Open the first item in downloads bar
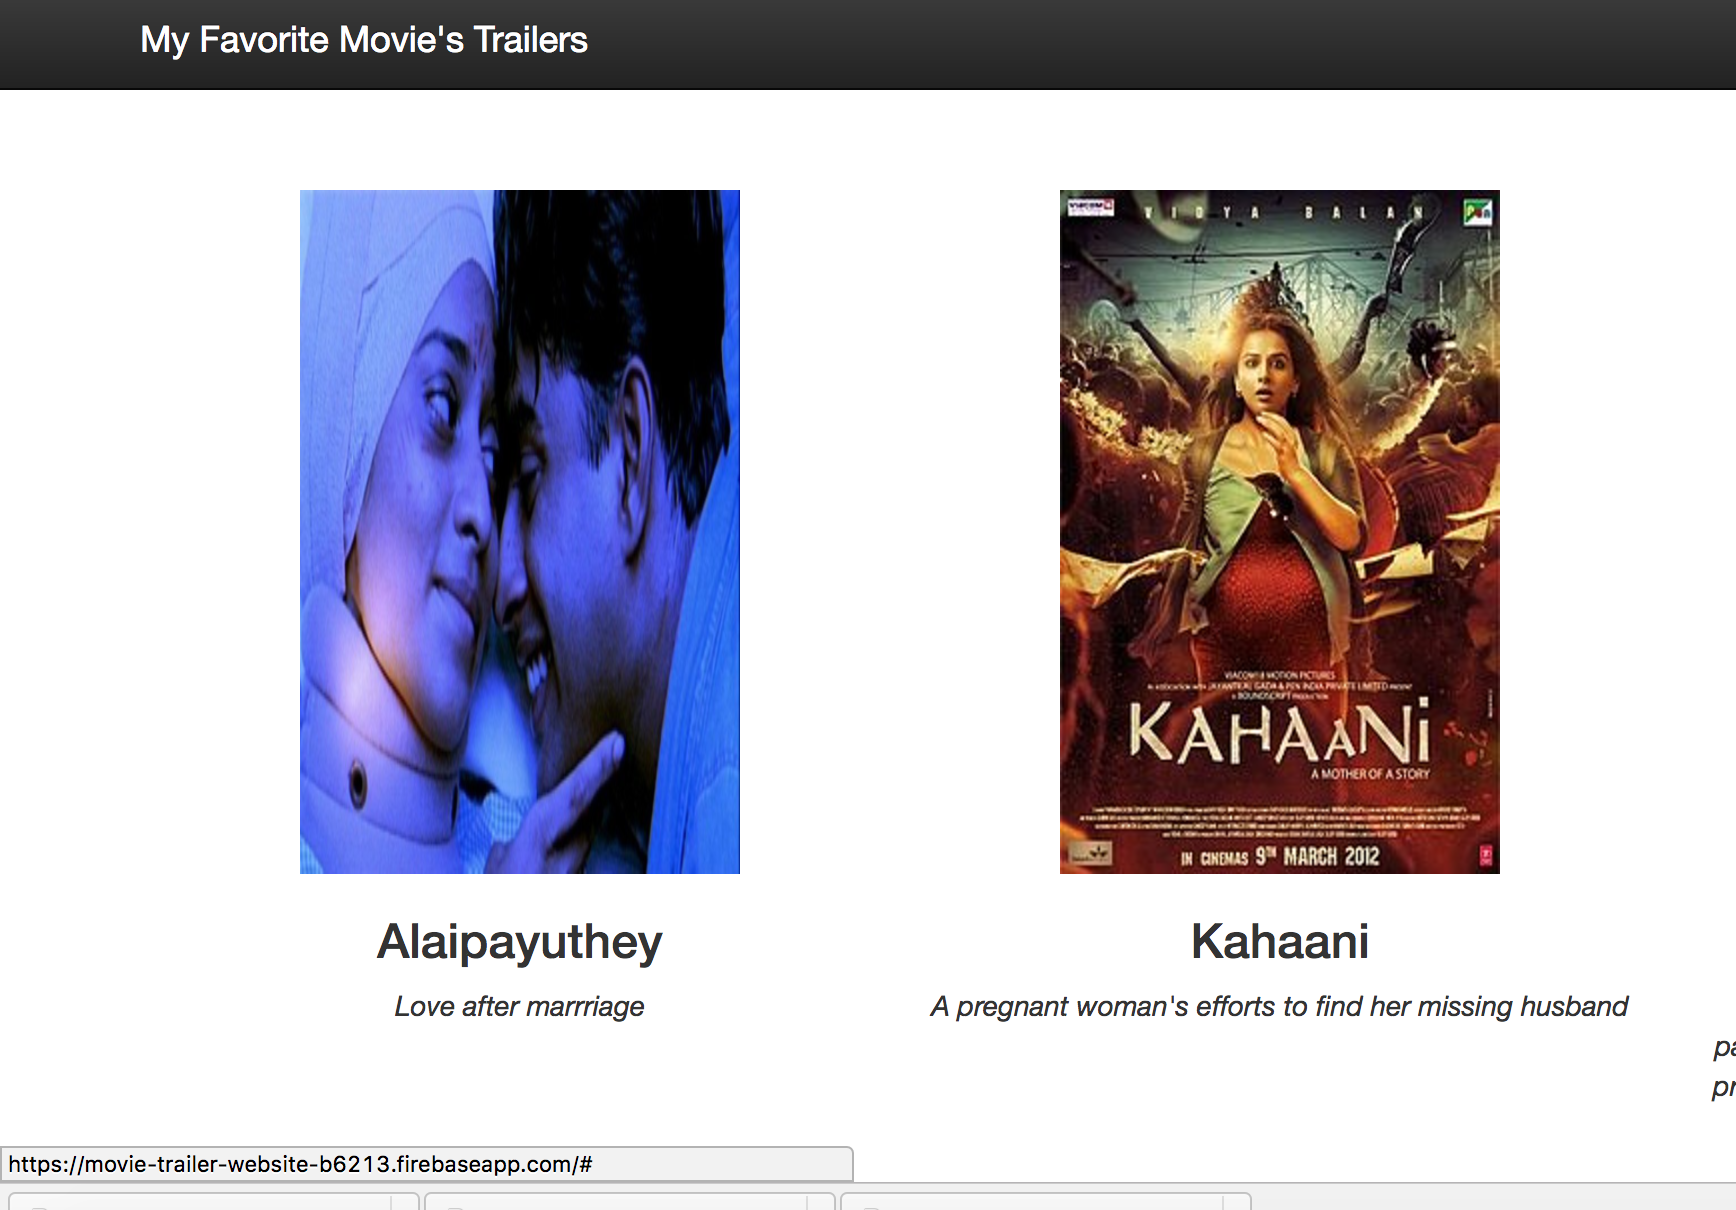This screenshot has width=1736, height=1210. (200, 1202)
